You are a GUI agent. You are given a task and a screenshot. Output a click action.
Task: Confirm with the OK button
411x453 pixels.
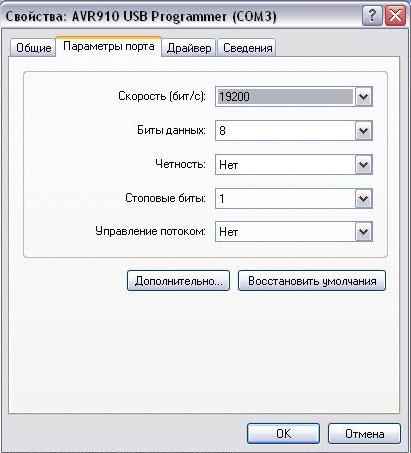point(283,434)
